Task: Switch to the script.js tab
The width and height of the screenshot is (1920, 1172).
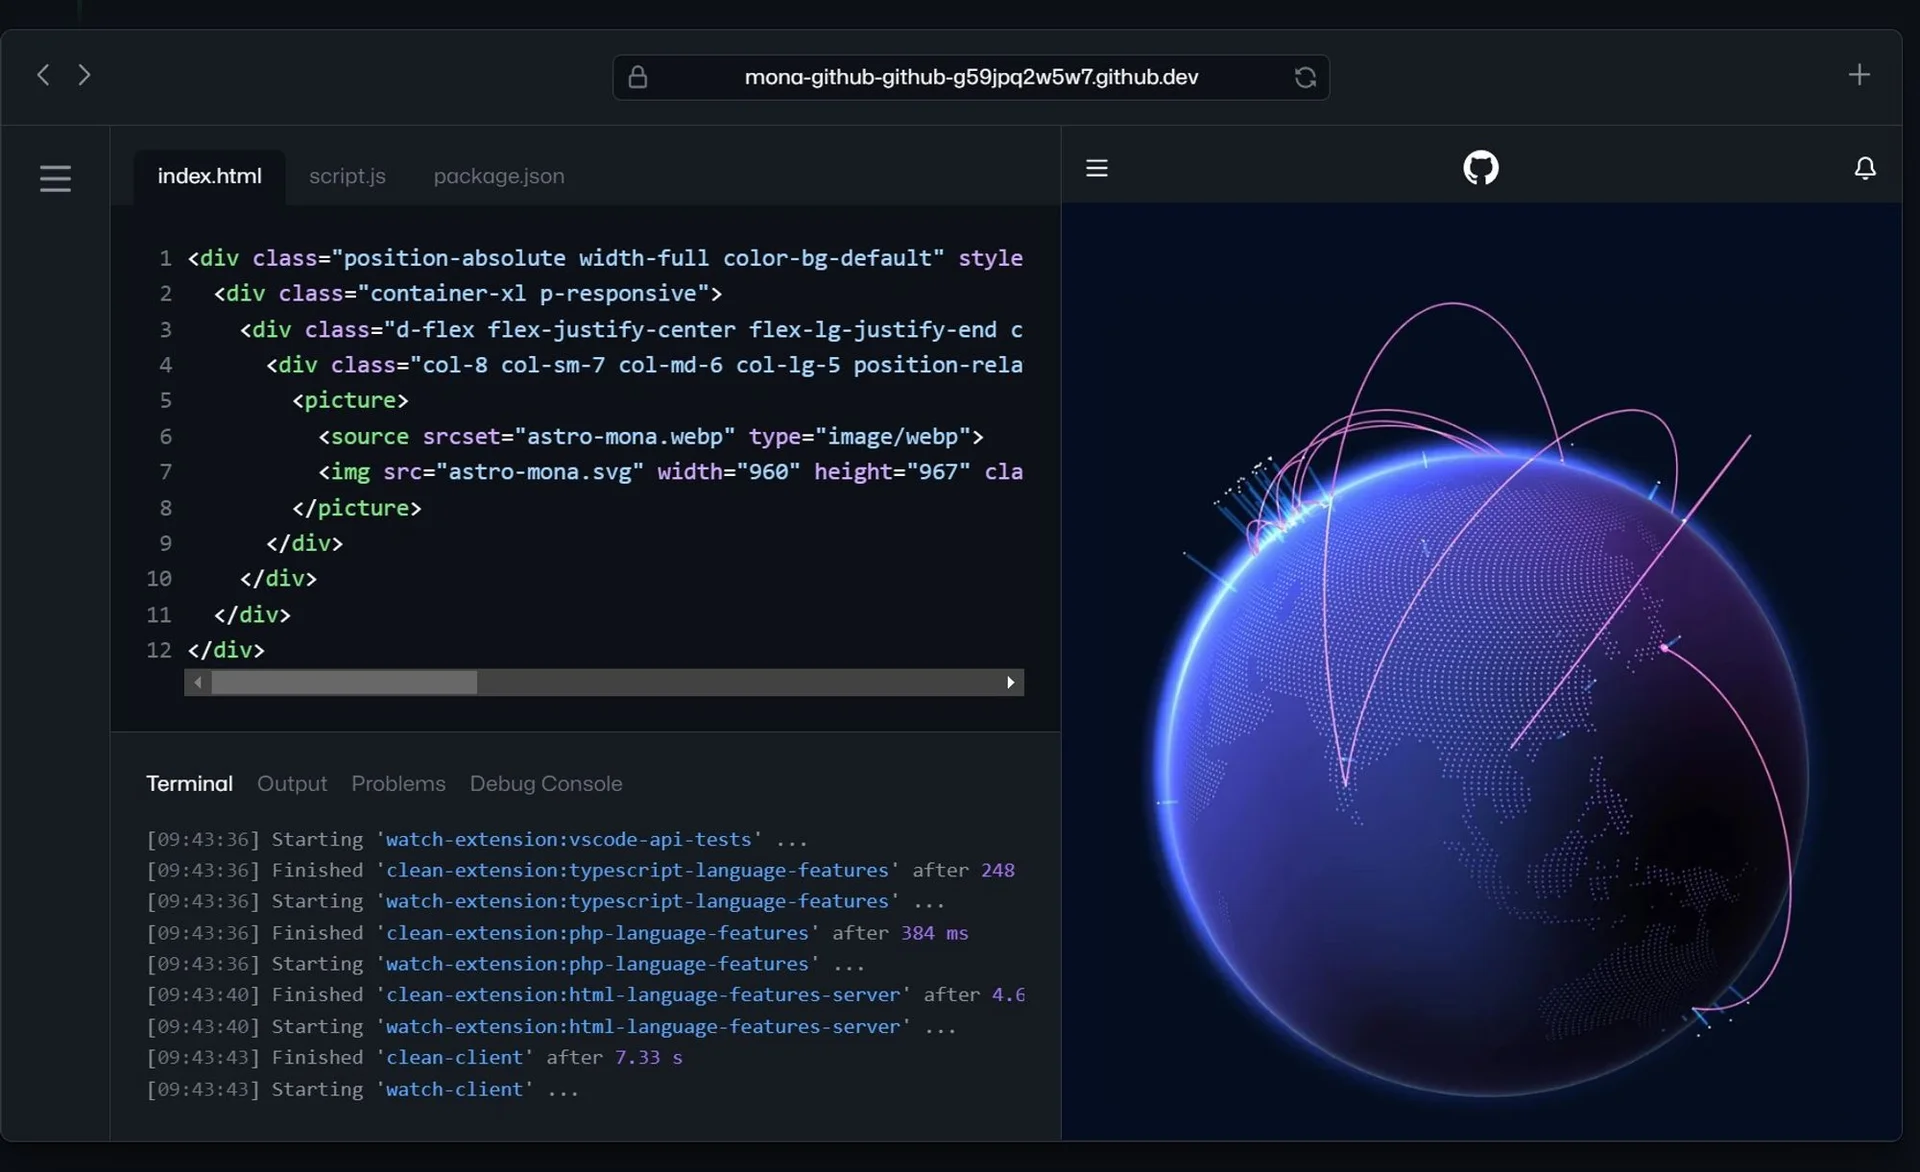Action: (x=347, y=176)
